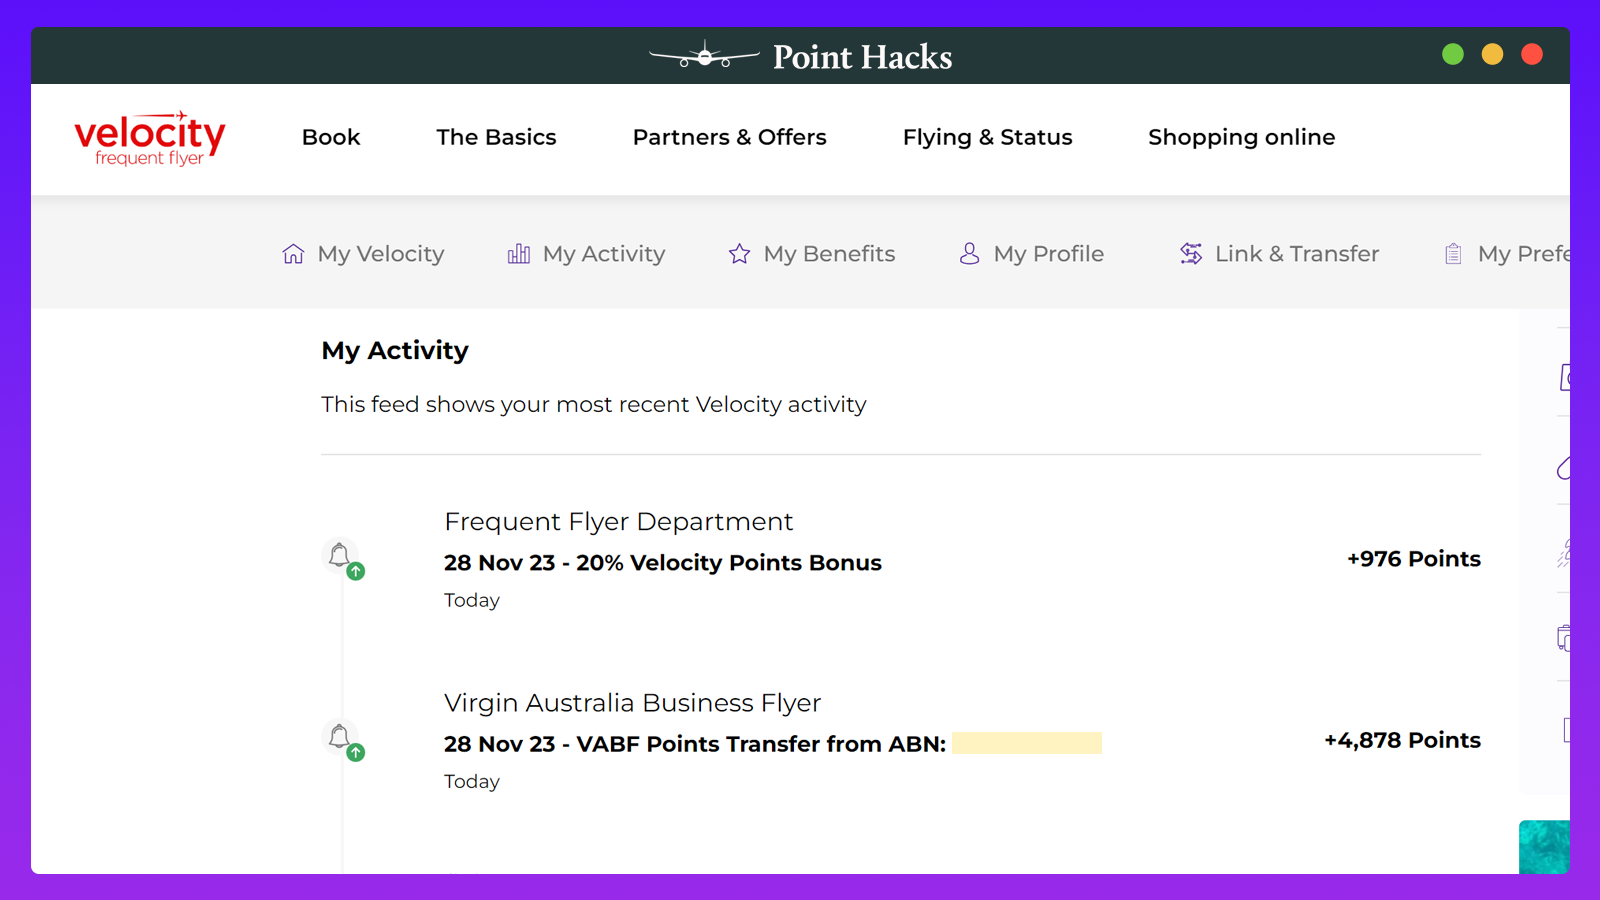Click the +976 Points value
The image size is (1600, 900).
[1413, 559]
